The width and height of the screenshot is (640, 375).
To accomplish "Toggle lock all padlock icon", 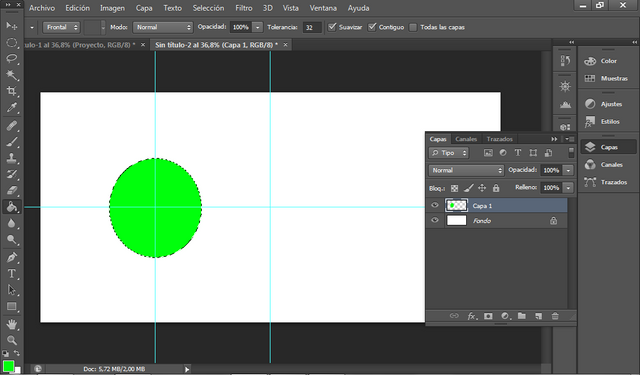I will tap(496, 188).
